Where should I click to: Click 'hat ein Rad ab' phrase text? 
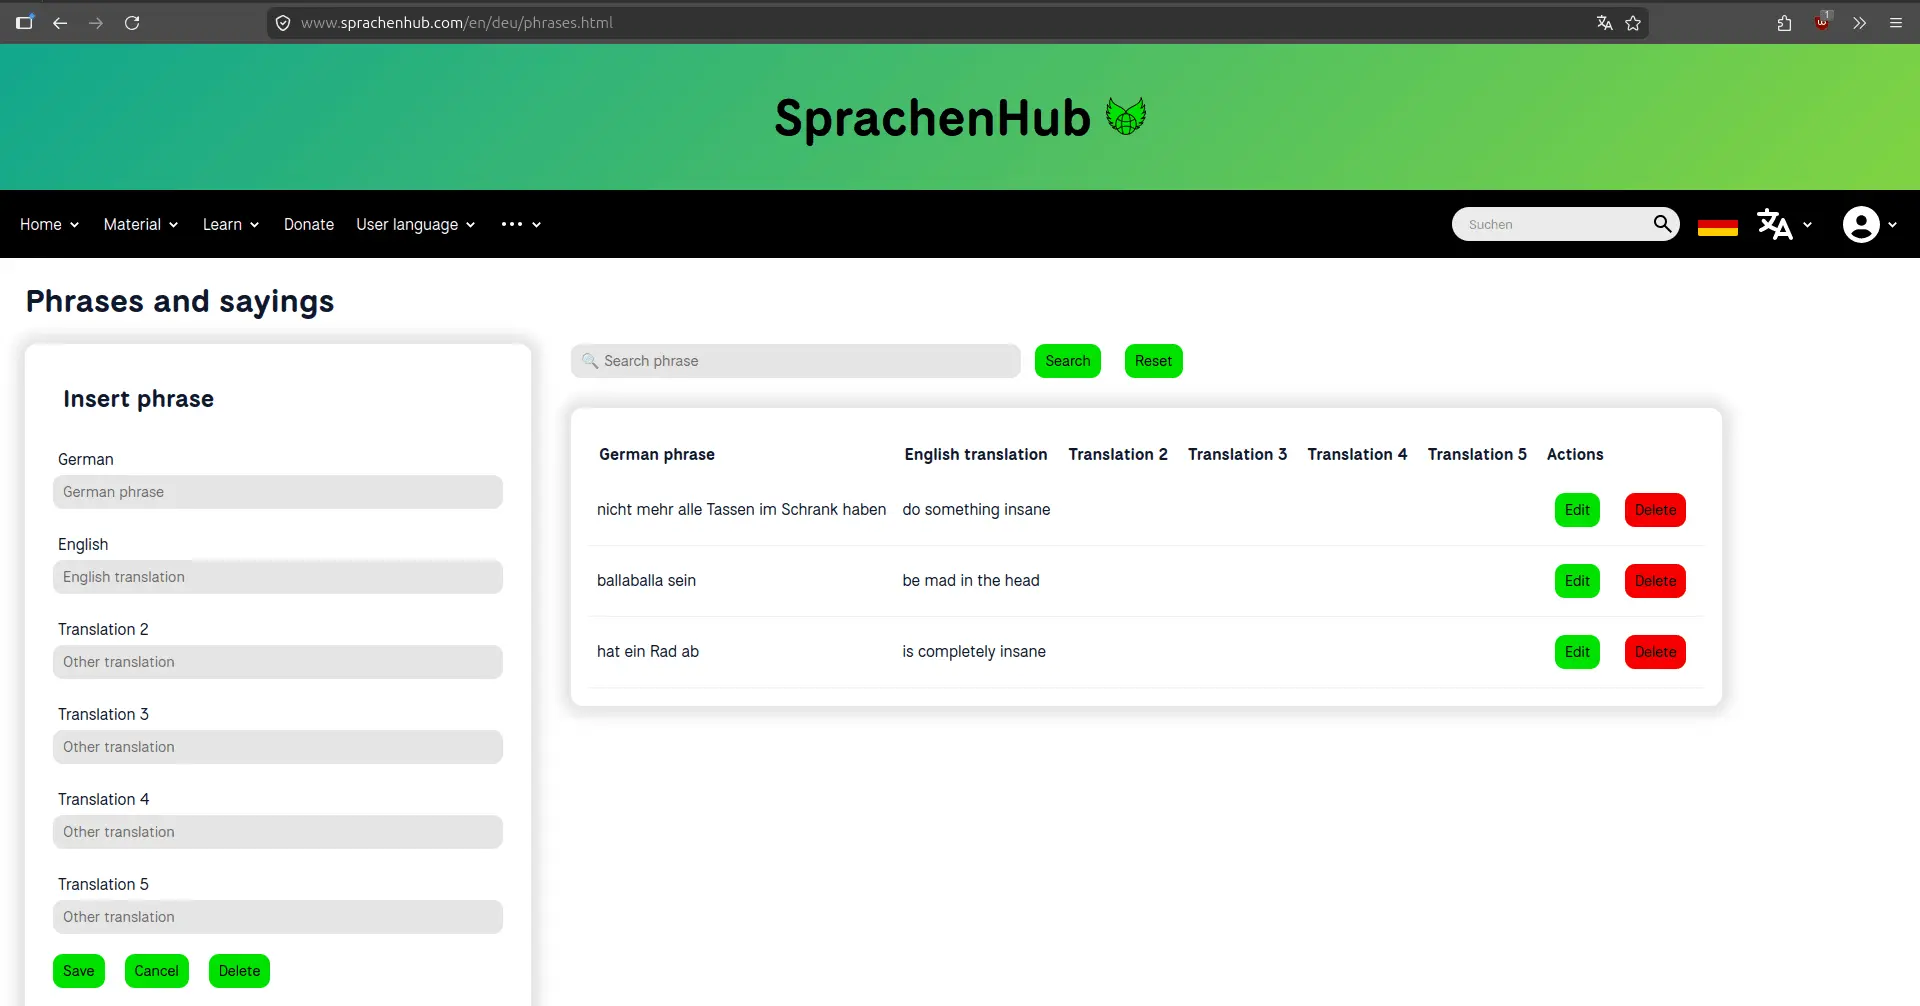pyautogui.click(x=648, y=652)
